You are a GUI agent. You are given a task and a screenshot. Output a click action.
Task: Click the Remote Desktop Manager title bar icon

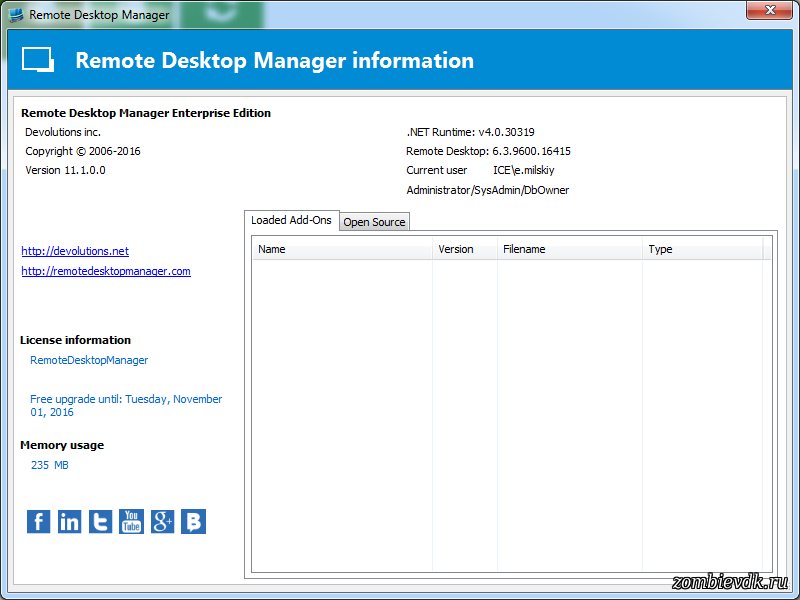pos(16,15)
